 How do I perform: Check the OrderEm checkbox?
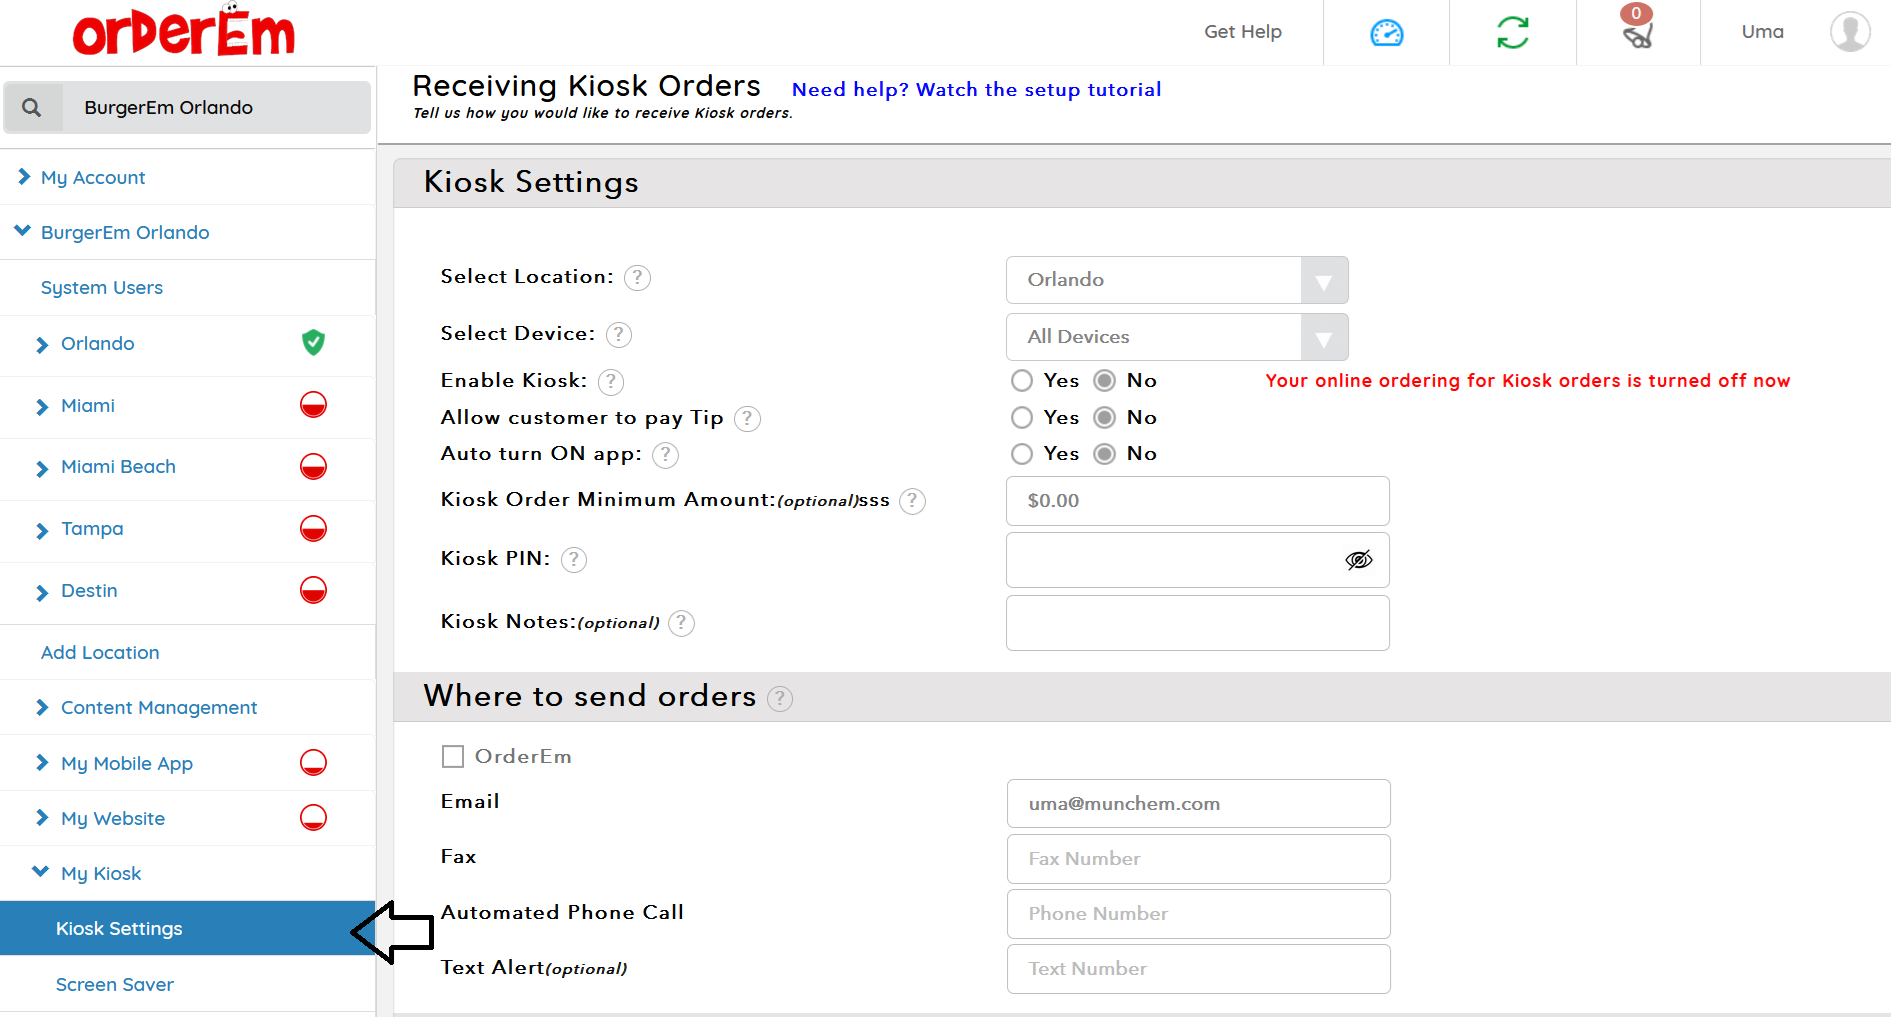coord(453,757)
